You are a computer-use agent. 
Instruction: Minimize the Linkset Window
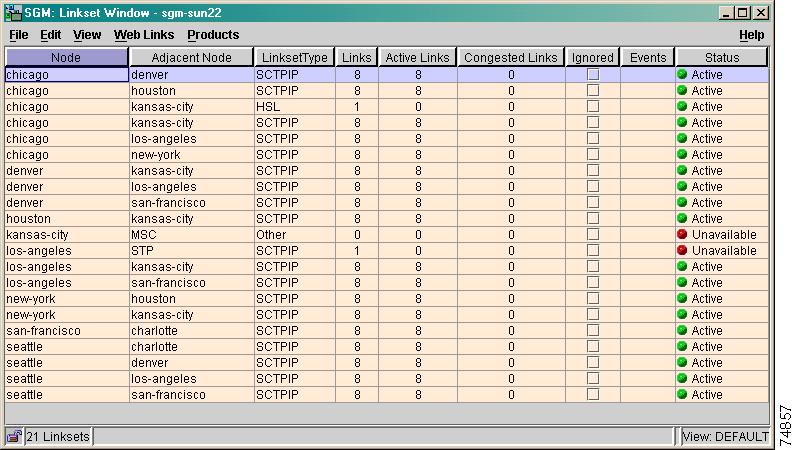(726, 13)
